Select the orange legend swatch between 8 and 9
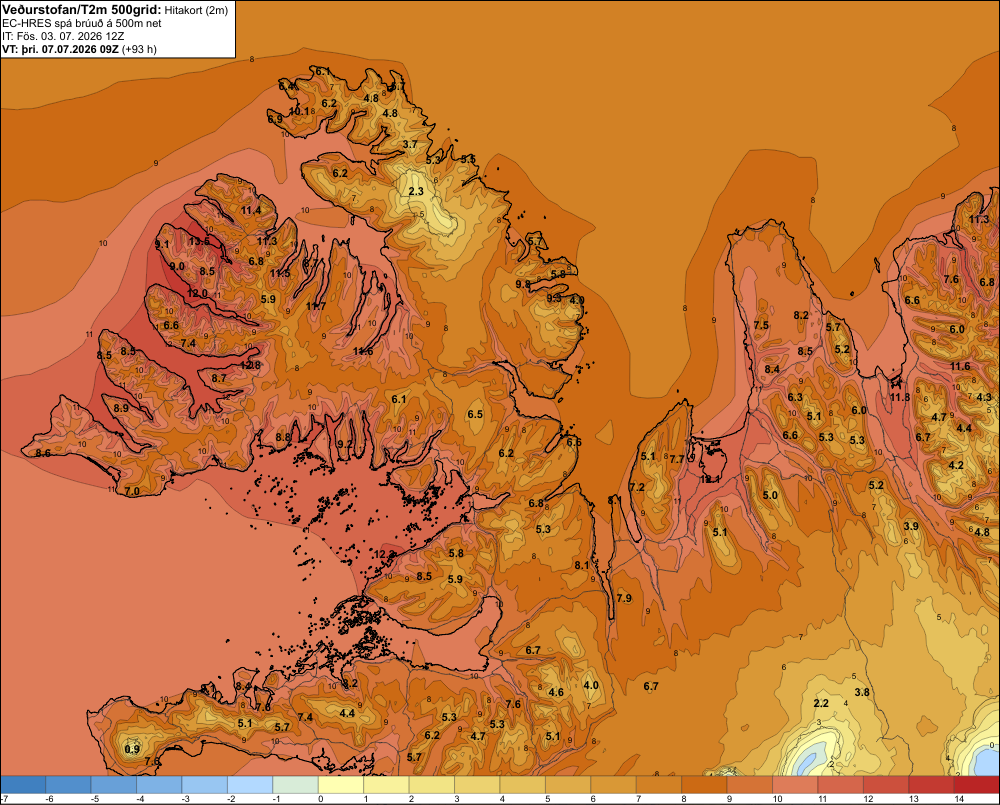The width and height of the screenshot is (1000, 805). [x=704, y=785]
